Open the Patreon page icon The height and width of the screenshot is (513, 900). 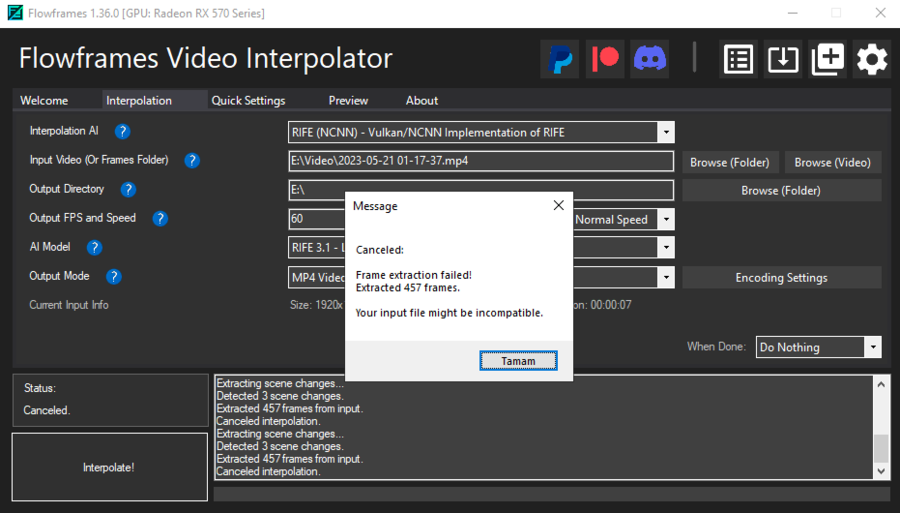[x=605, y=59]
